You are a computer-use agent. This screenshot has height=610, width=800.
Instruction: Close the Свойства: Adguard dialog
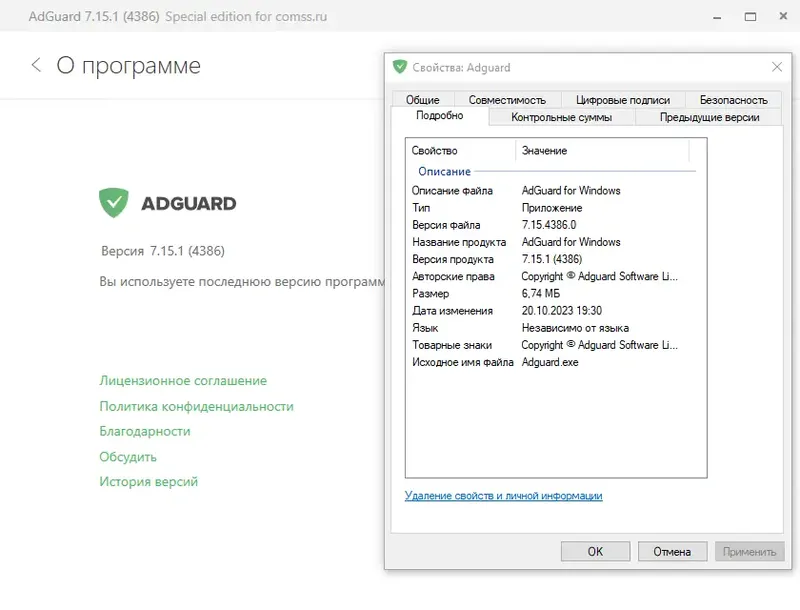[x=777, y=67]
